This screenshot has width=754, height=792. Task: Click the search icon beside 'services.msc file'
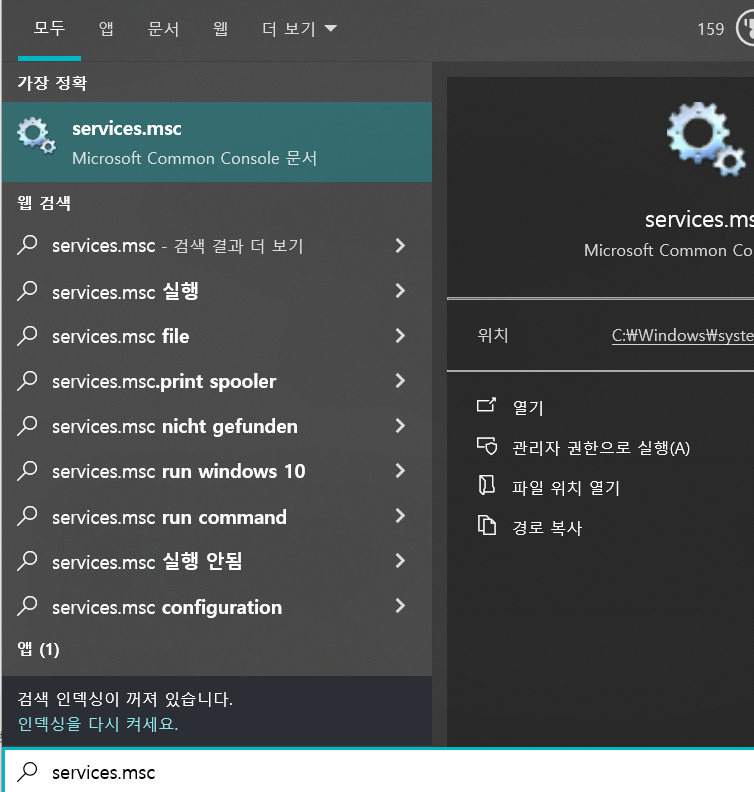click(27, 336)
